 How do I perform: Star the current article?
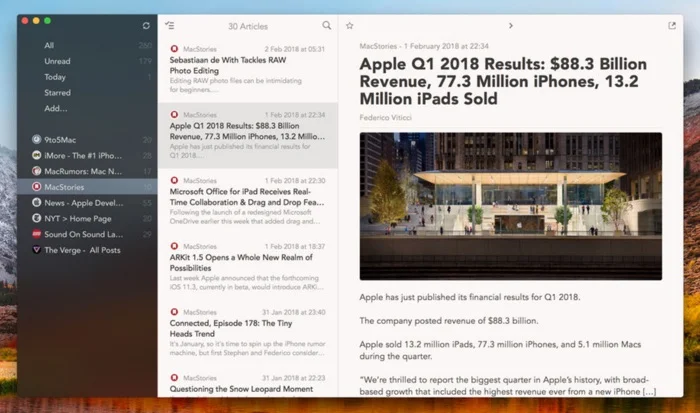tap(350, 26)
